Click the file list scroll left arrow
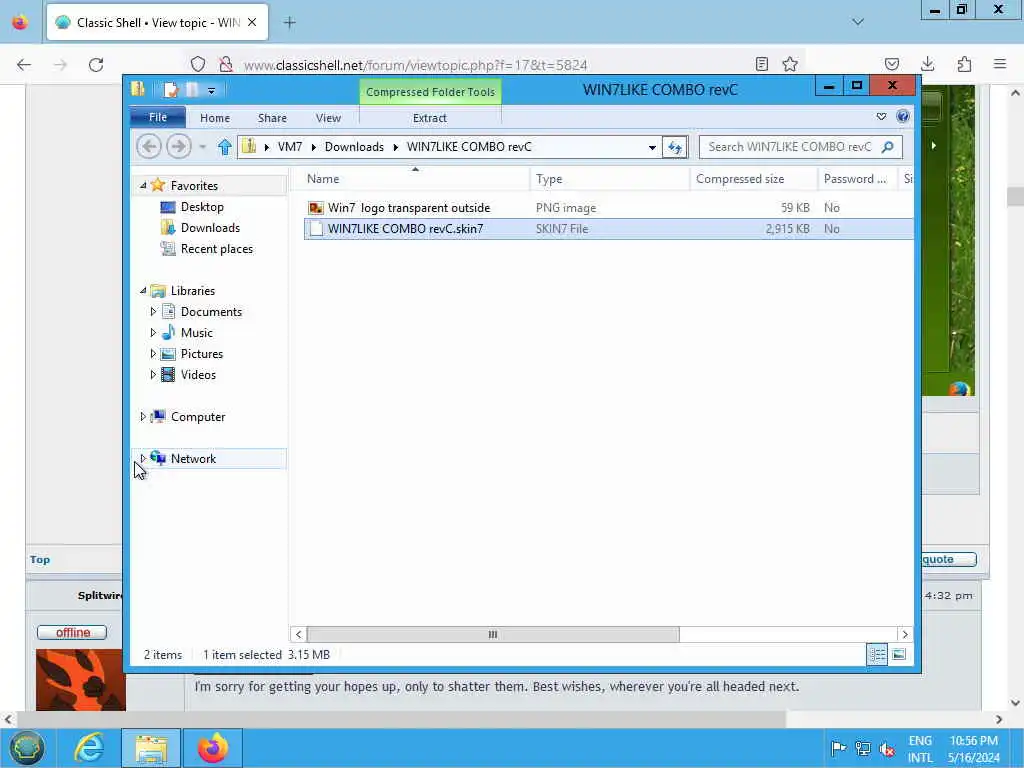Viewport: 1024px width, 768px height. pos(298,634)
